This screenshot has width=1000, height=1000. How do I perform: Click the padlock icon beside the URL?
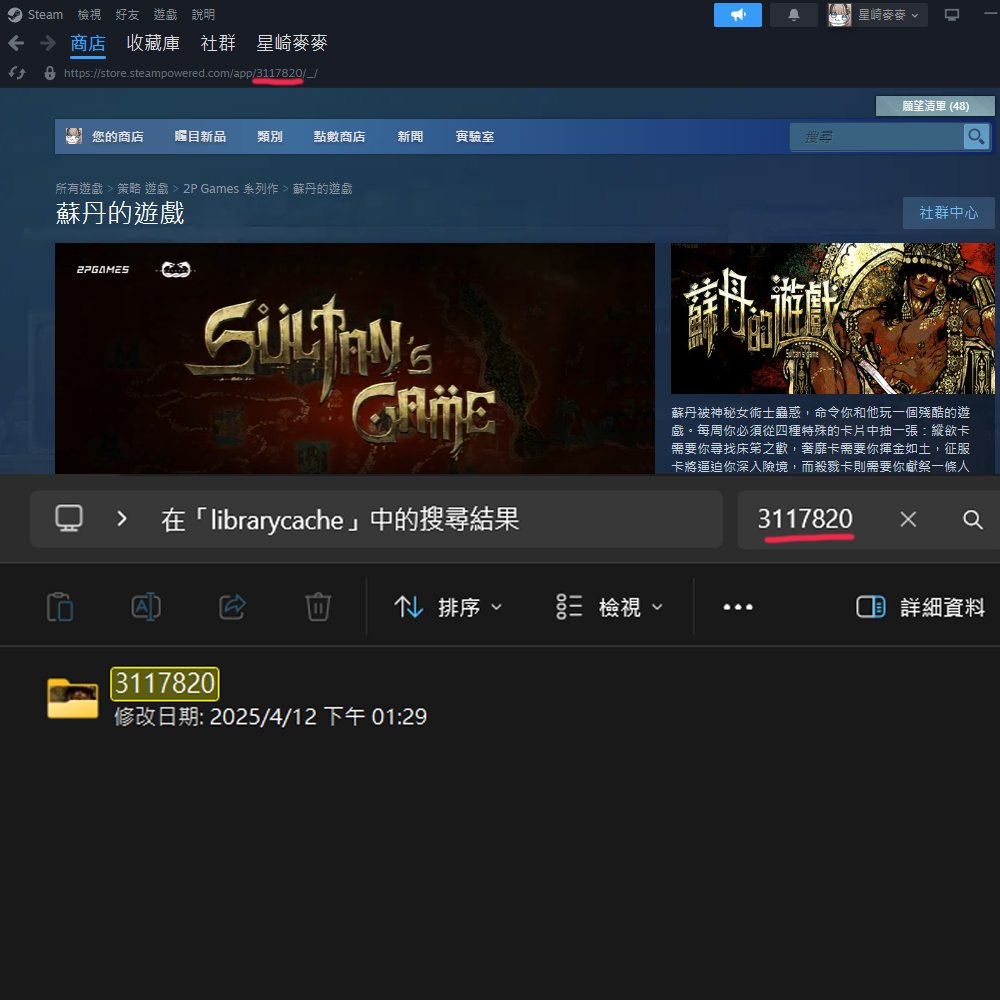click(50, 73)
